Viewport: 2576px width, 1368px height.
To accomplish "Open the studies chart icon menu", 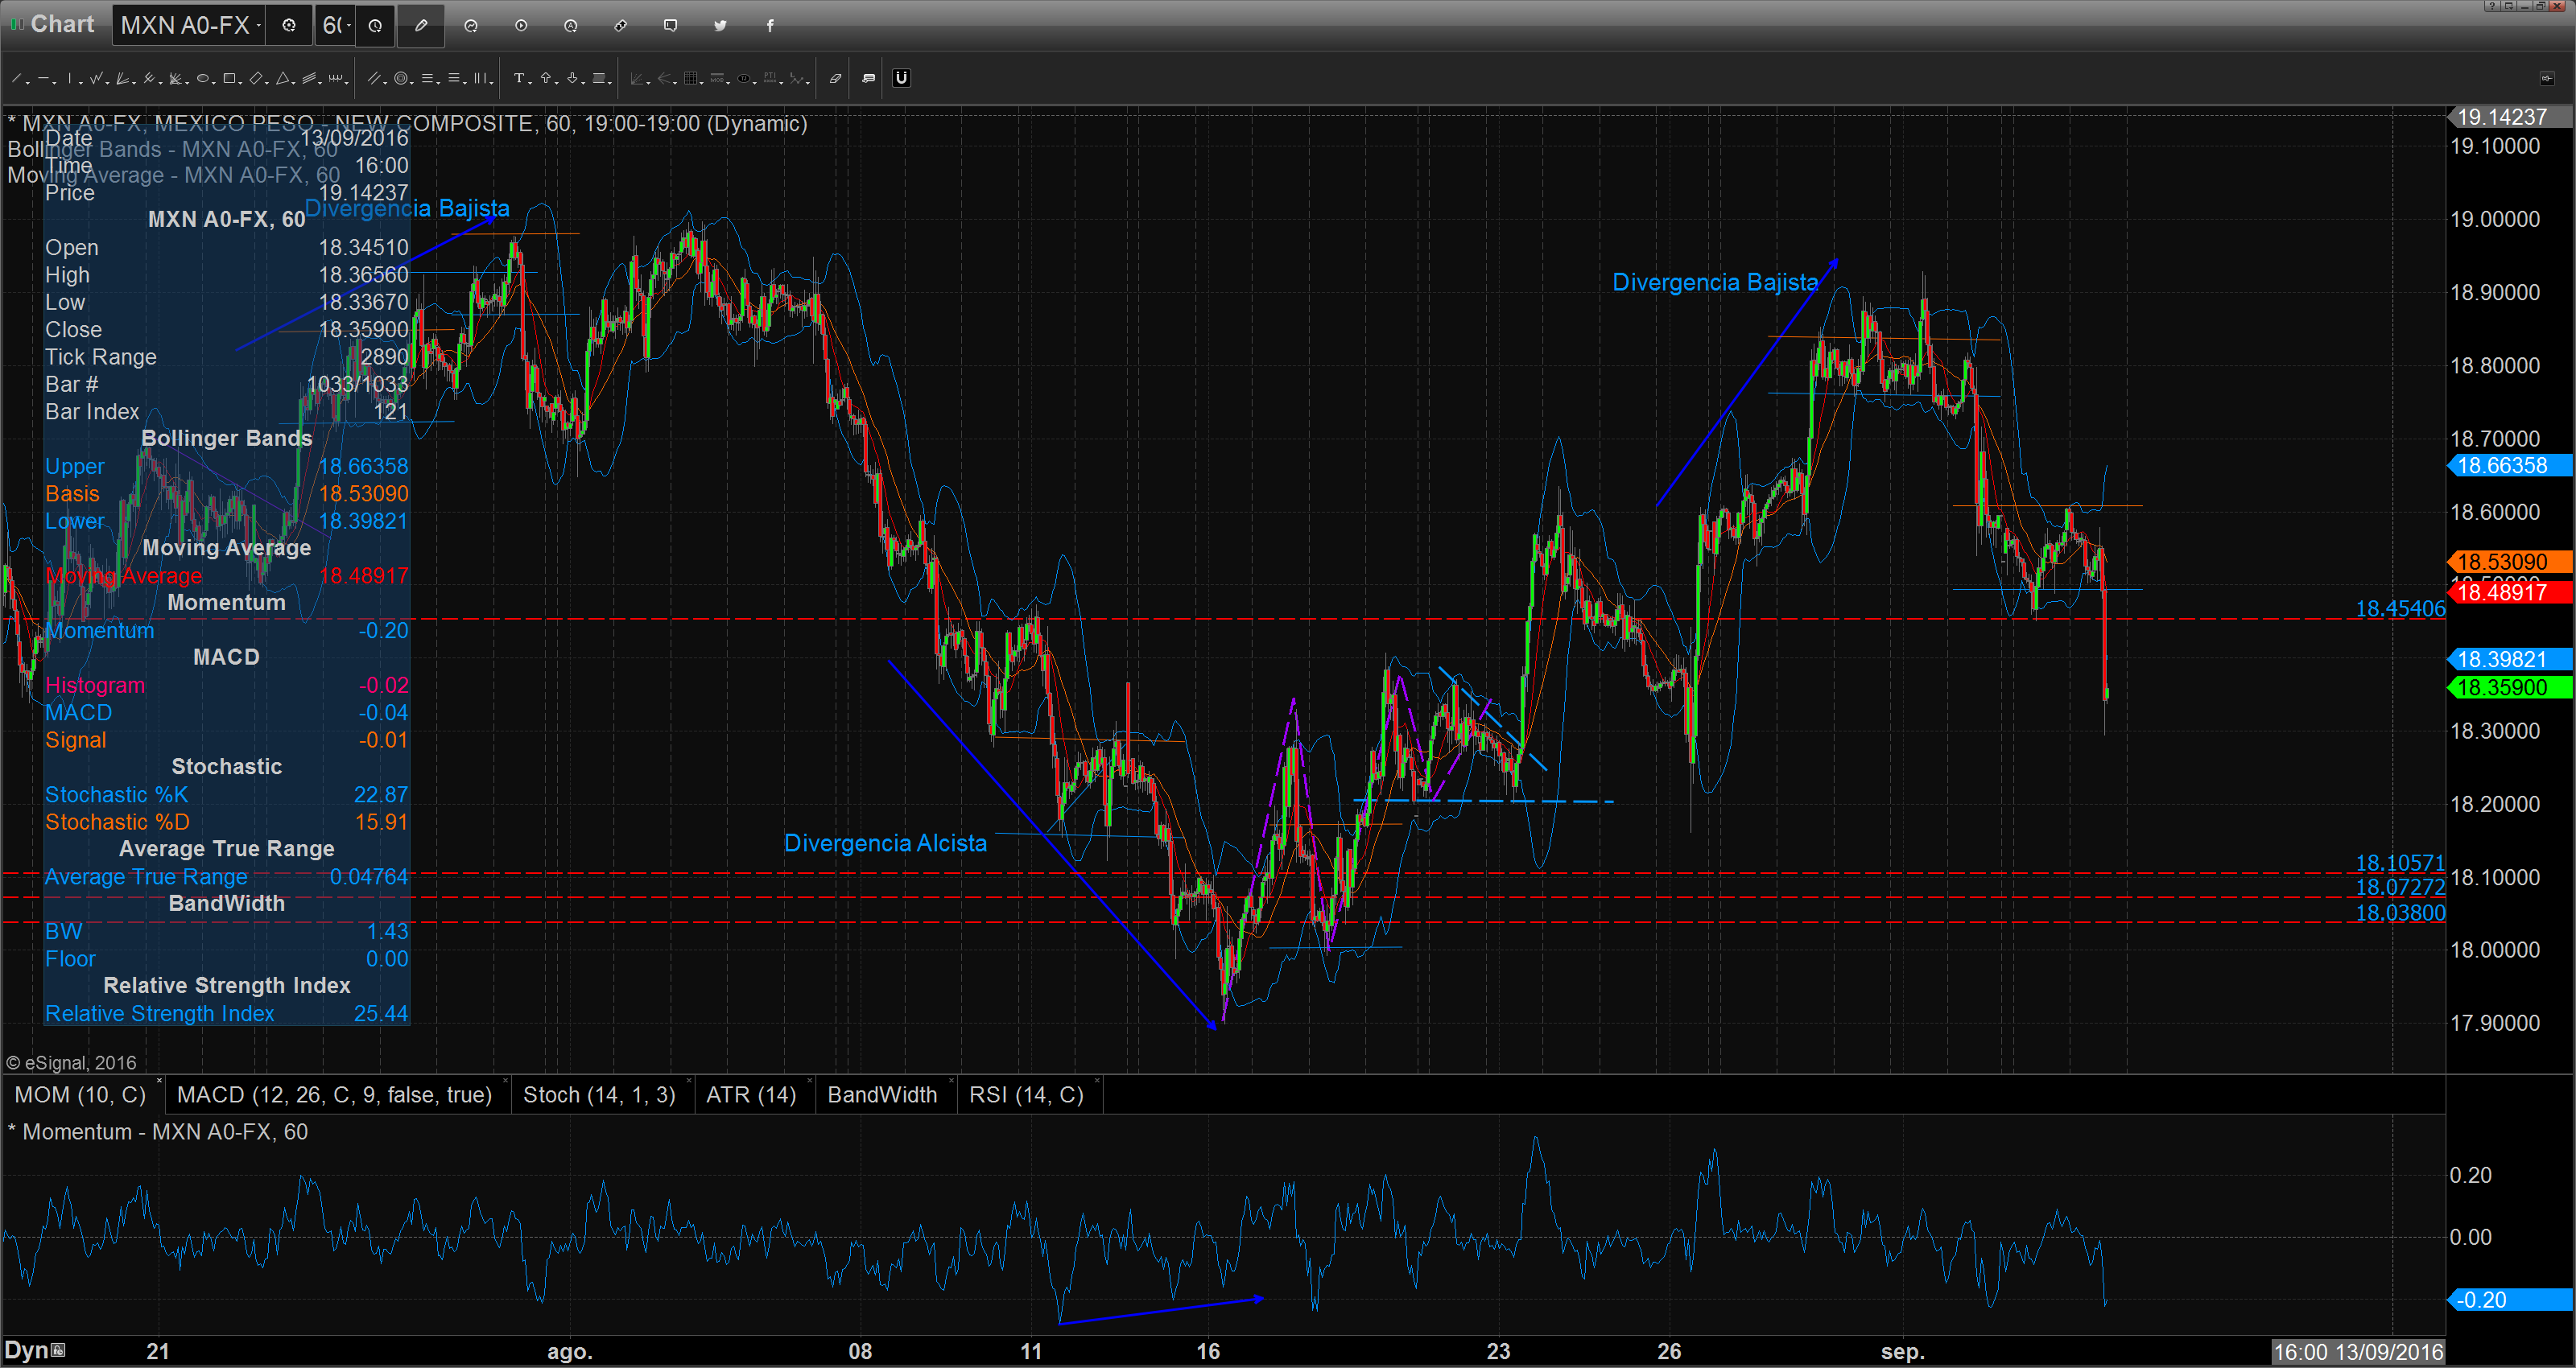I will tap(471, 25).
